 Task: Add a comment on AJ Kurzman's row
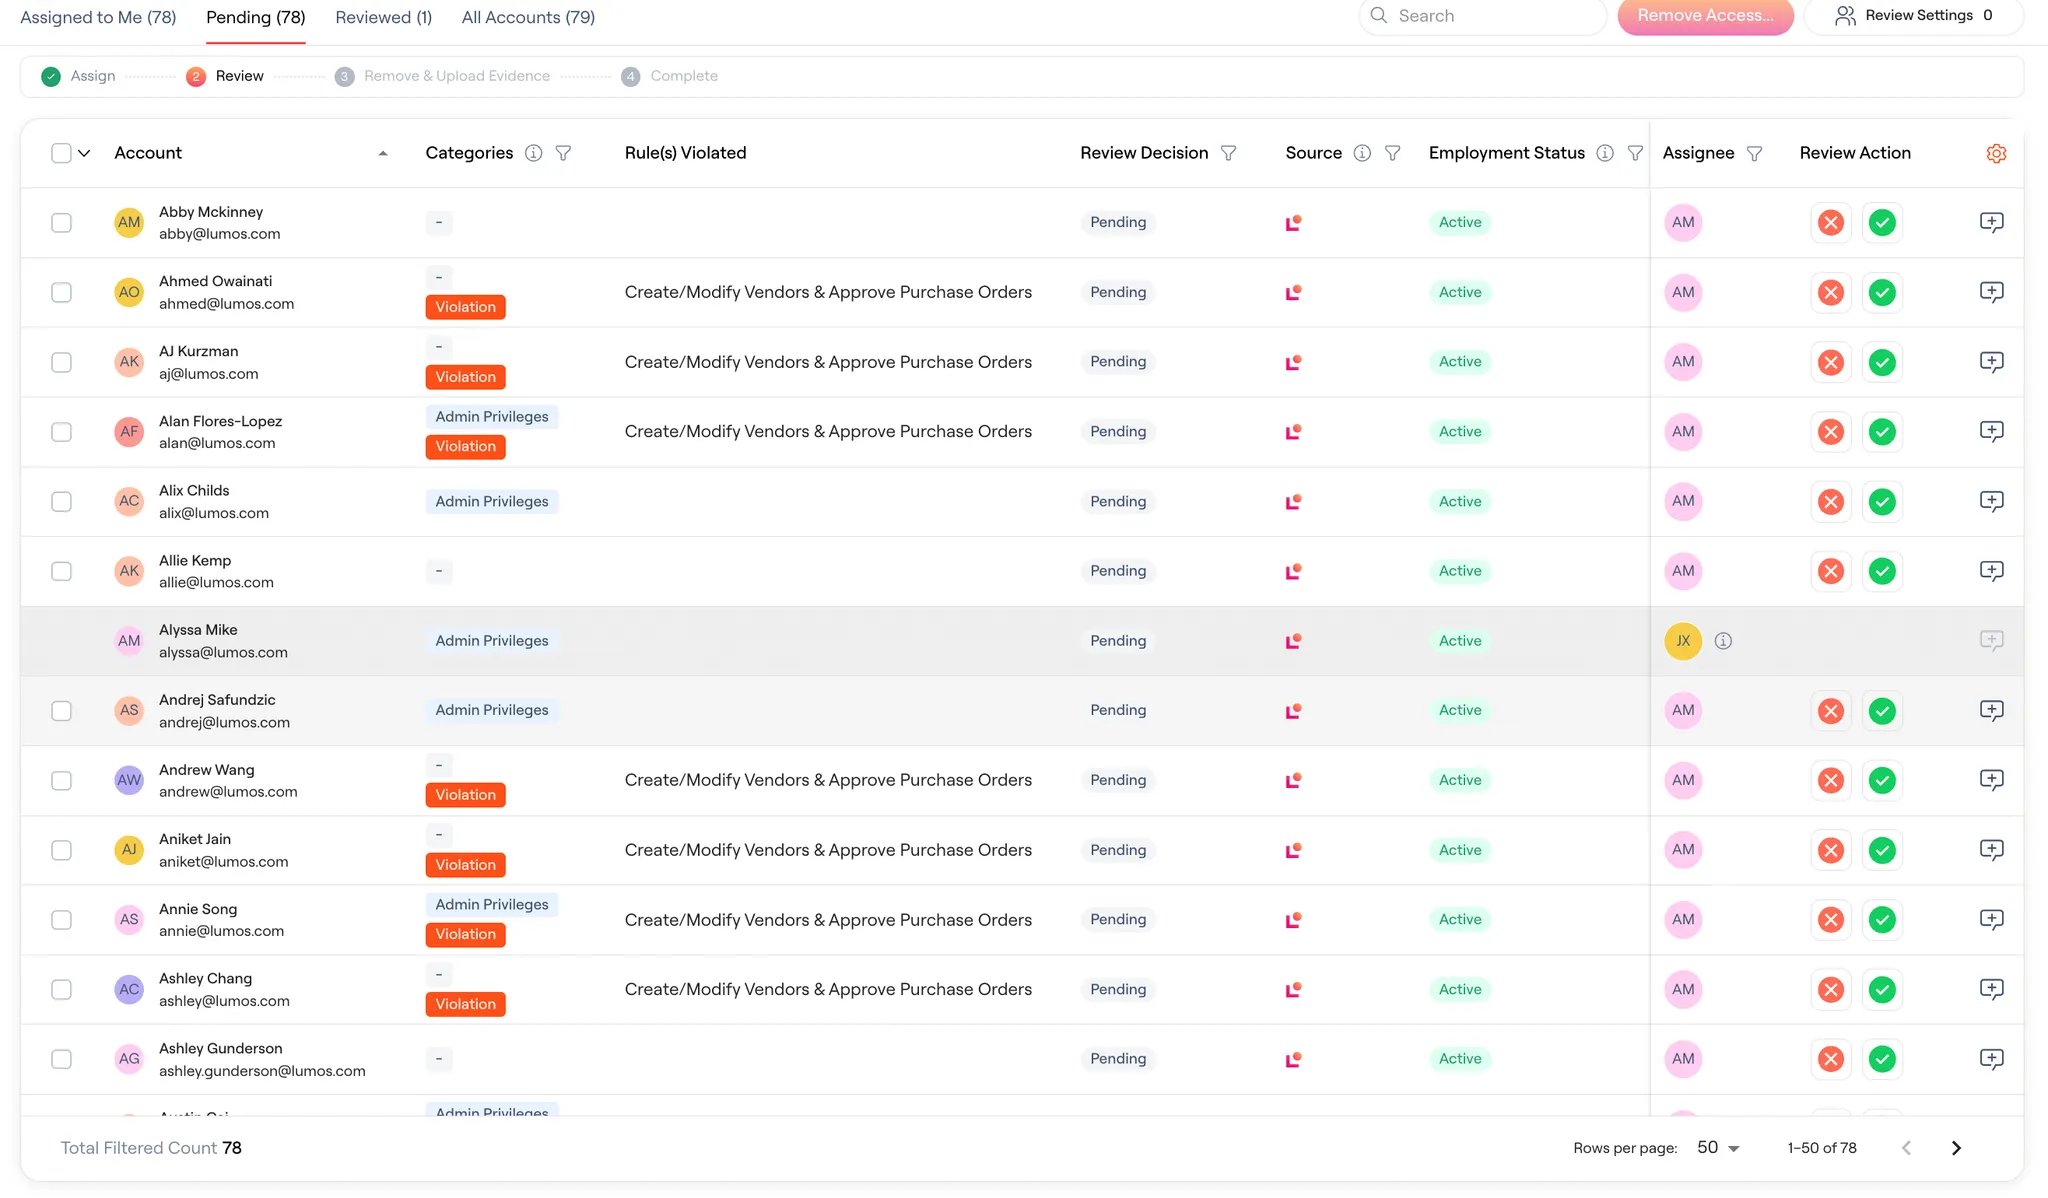click(x=1991, y=362)
